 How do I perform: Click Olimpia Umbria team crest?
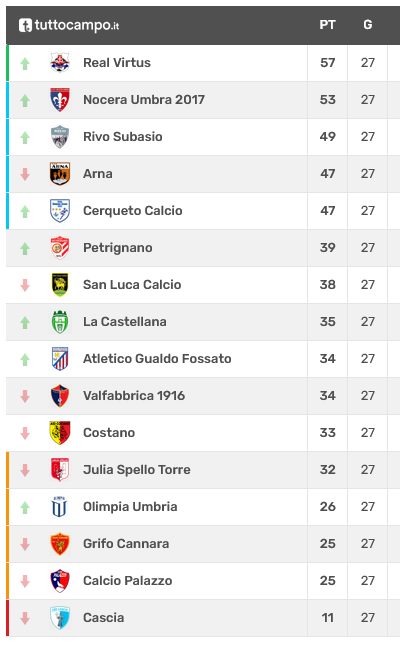[x=60, y=507]
